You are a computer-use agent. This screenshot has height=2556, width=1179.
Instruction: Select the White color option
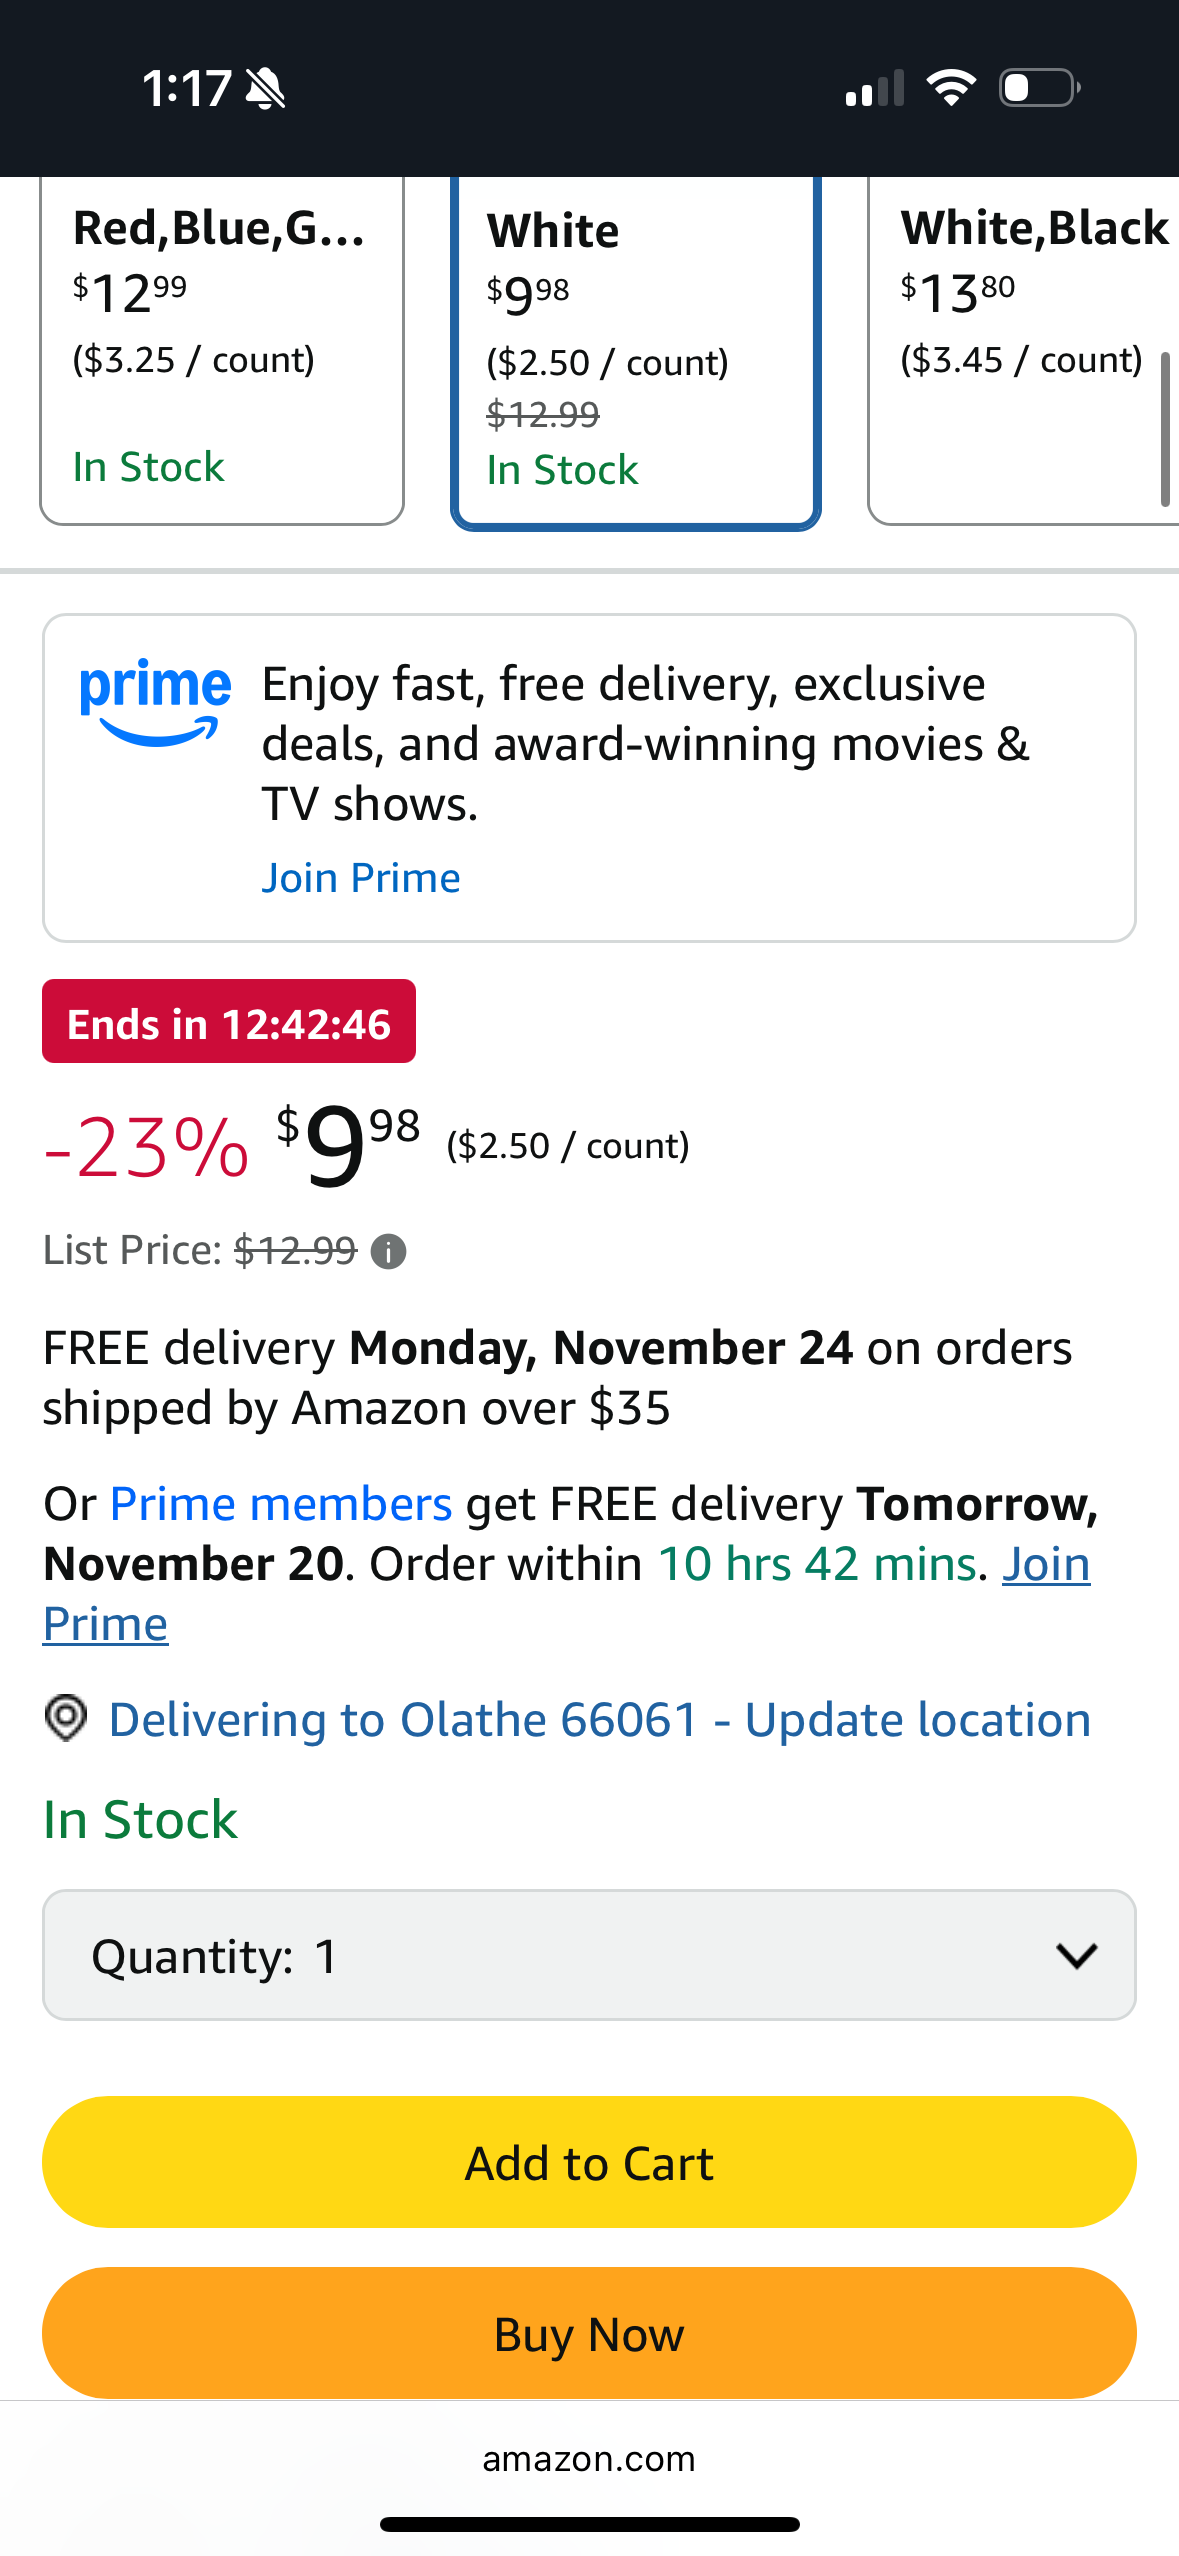coord(636,352)
